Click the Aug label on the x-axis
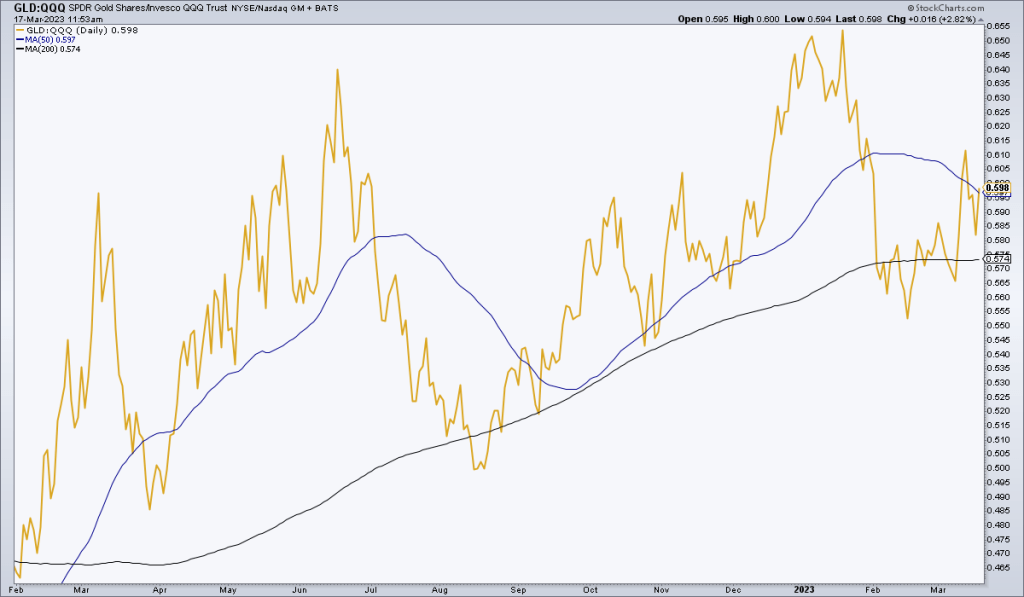 click(x=440, y=590)
